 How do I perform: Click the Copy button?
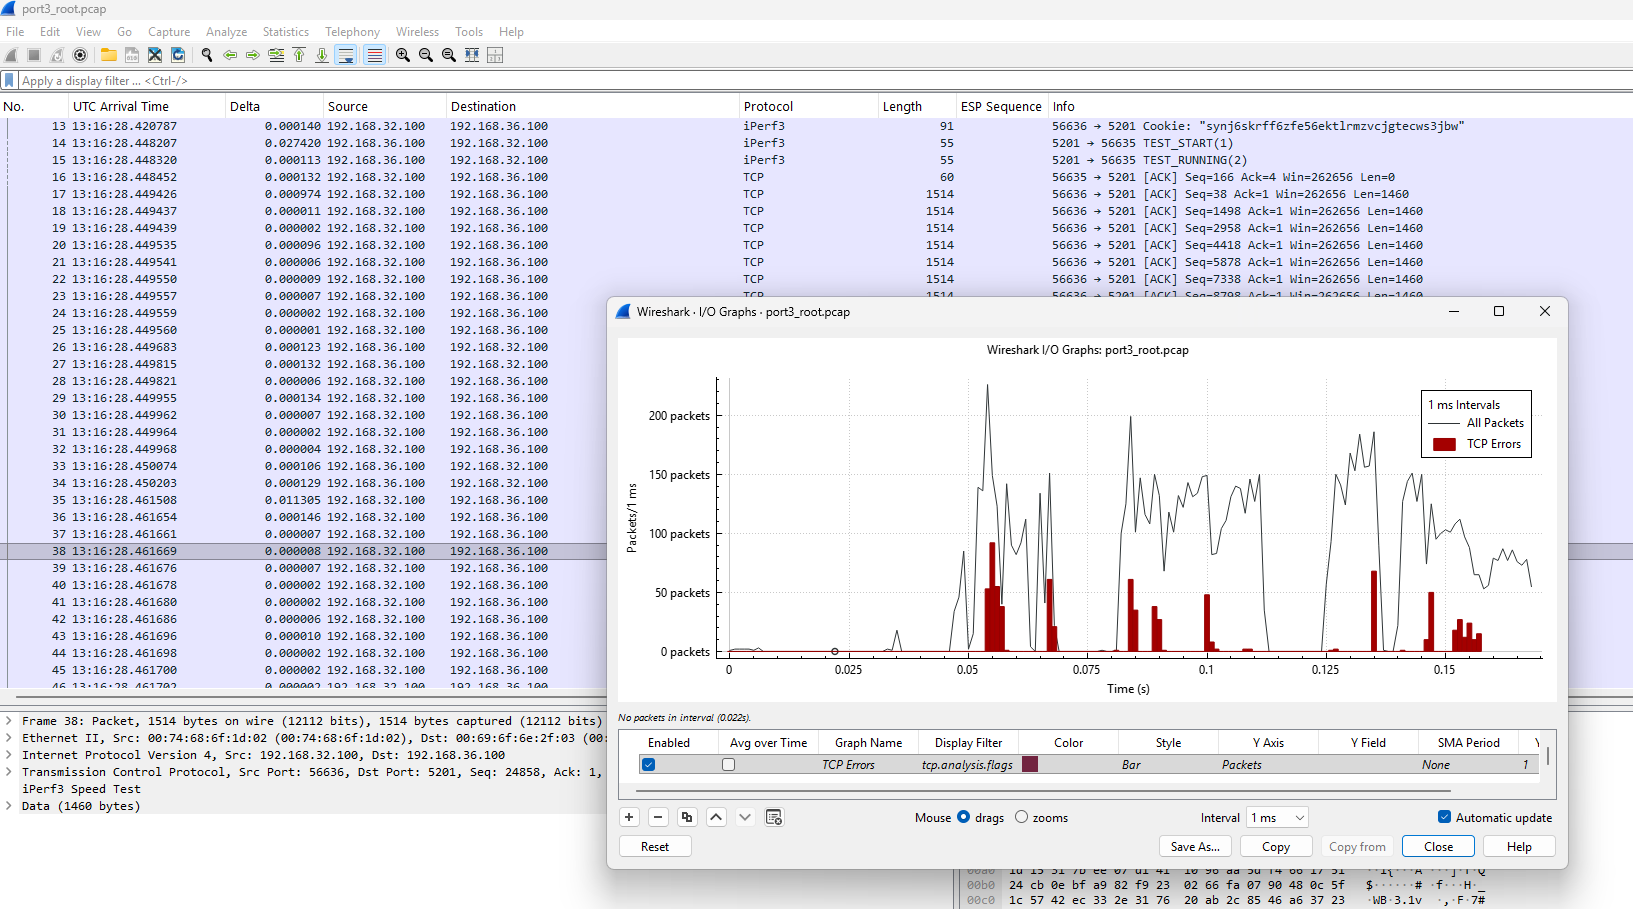[x=1276, y=846]
